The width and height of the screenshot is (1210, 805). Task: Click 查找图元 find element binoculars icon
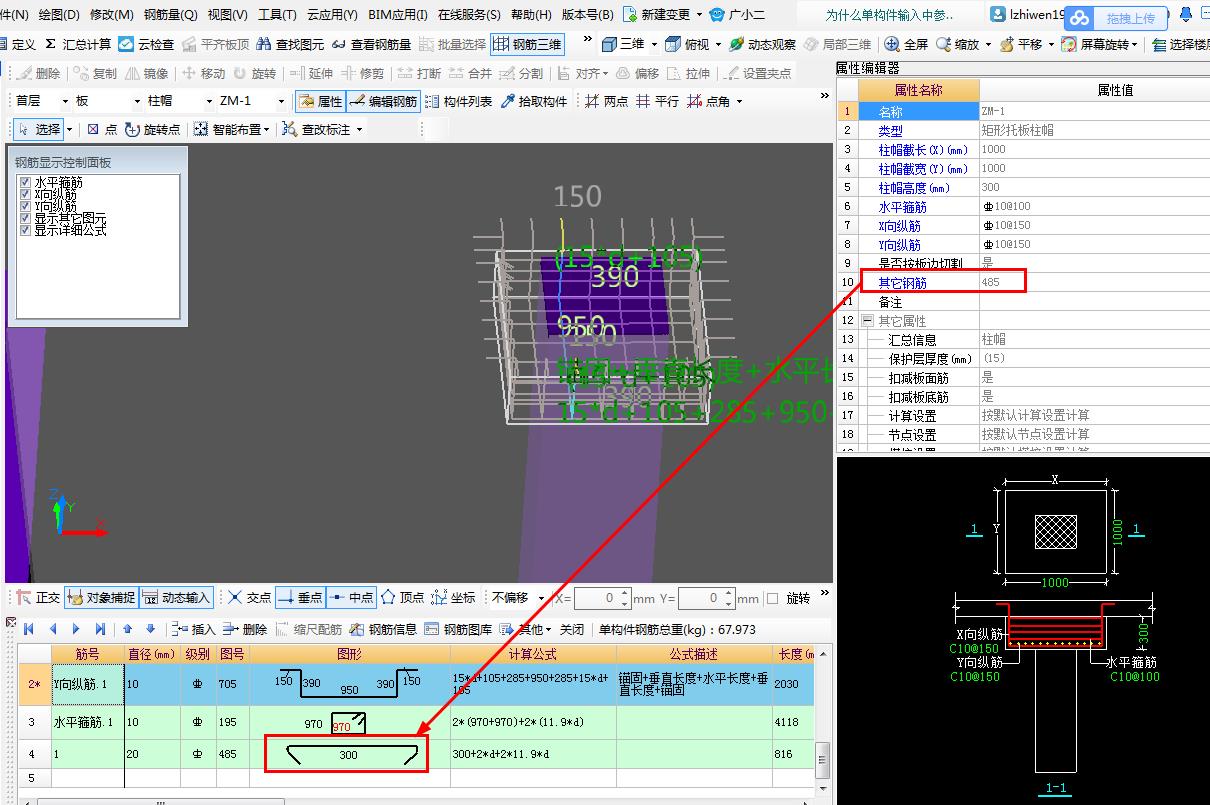point(265,44)
